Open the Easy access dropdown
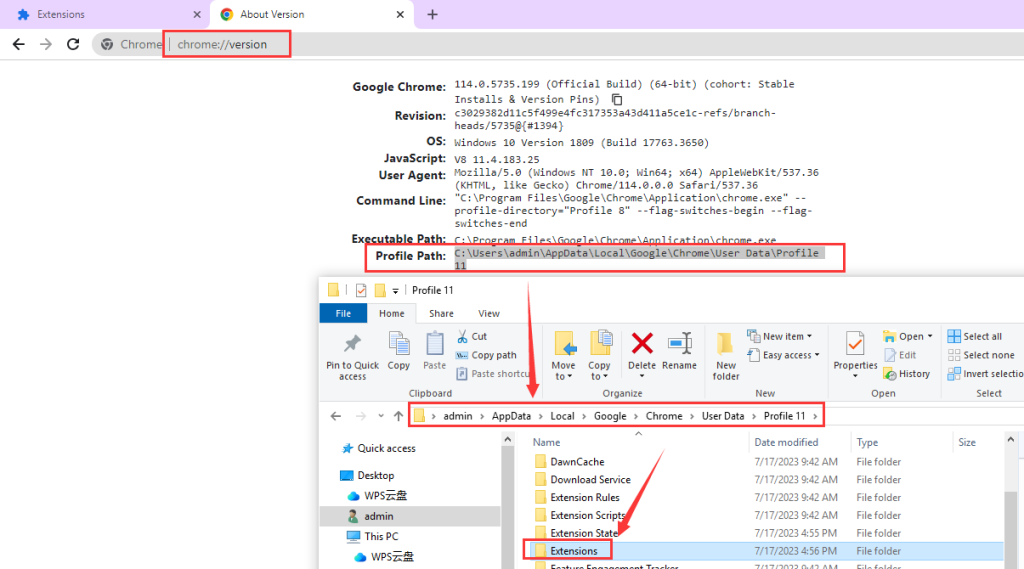 (x=783, y=355)
